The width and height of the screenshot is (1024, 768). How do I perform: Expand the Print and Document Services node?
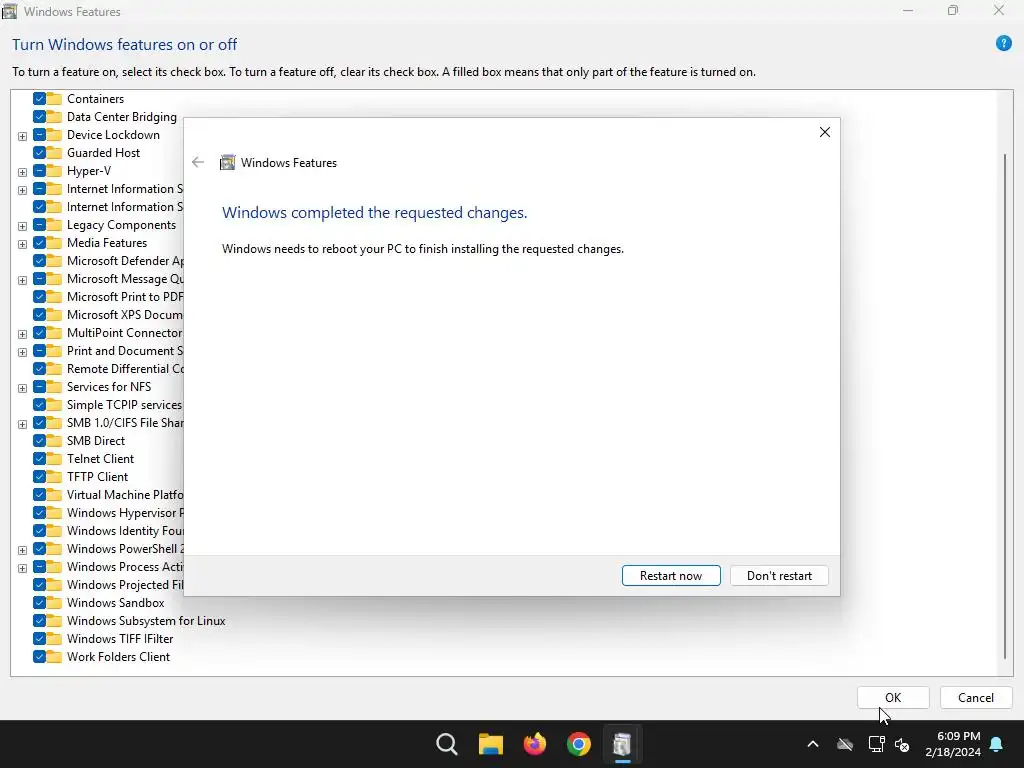tap(22, 352)
